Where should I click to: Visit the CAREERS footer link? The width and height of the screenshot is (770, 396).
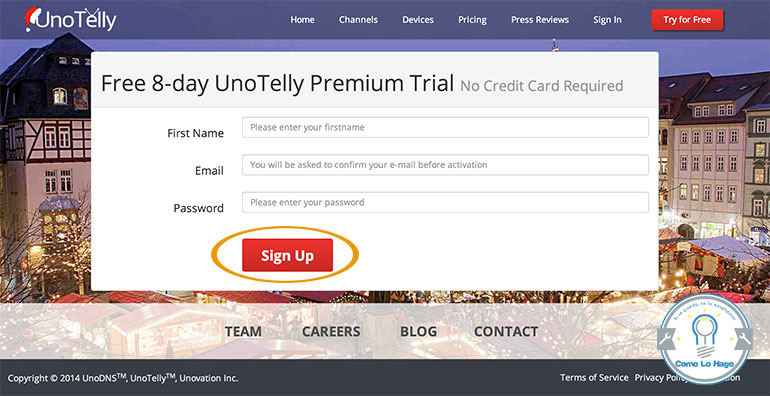coord(331,331)
